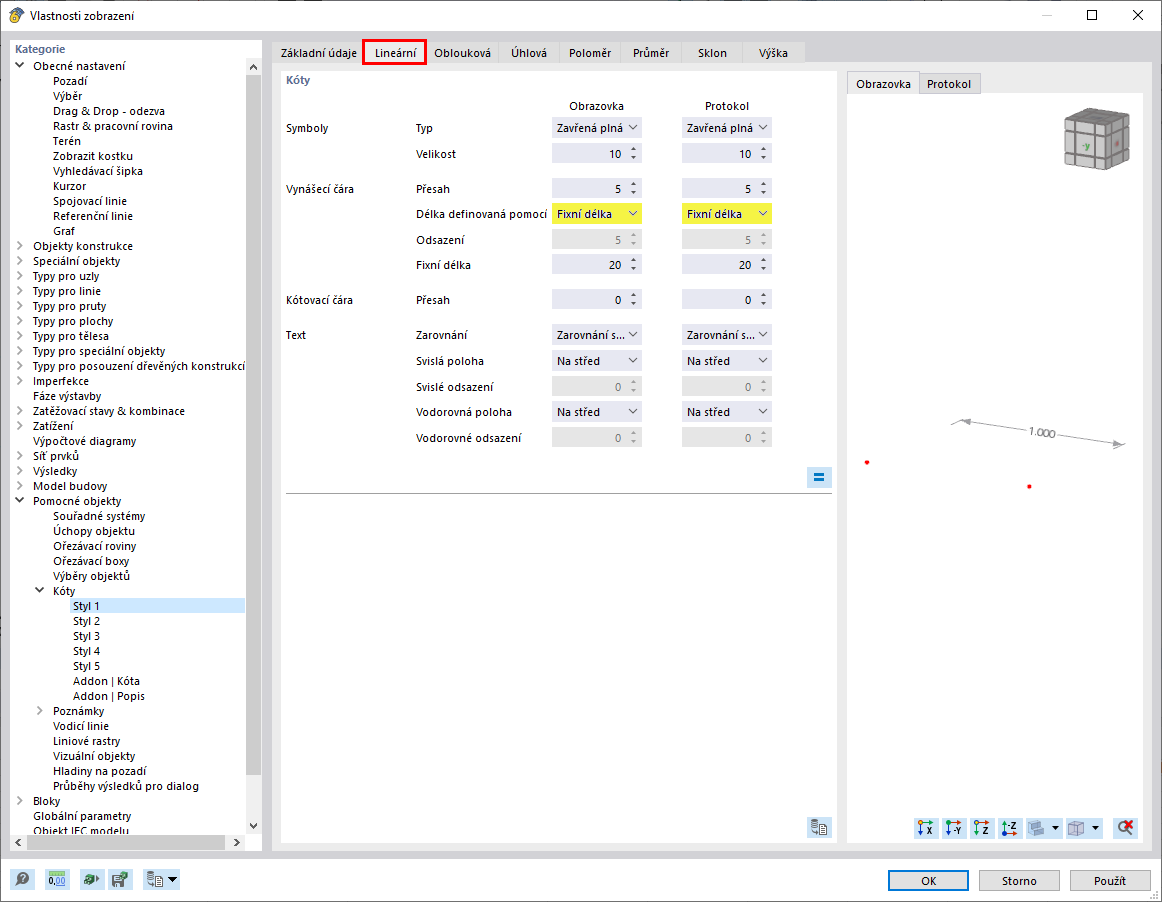Click the down arrow of category tree scrollbar

tap(253, 826)
